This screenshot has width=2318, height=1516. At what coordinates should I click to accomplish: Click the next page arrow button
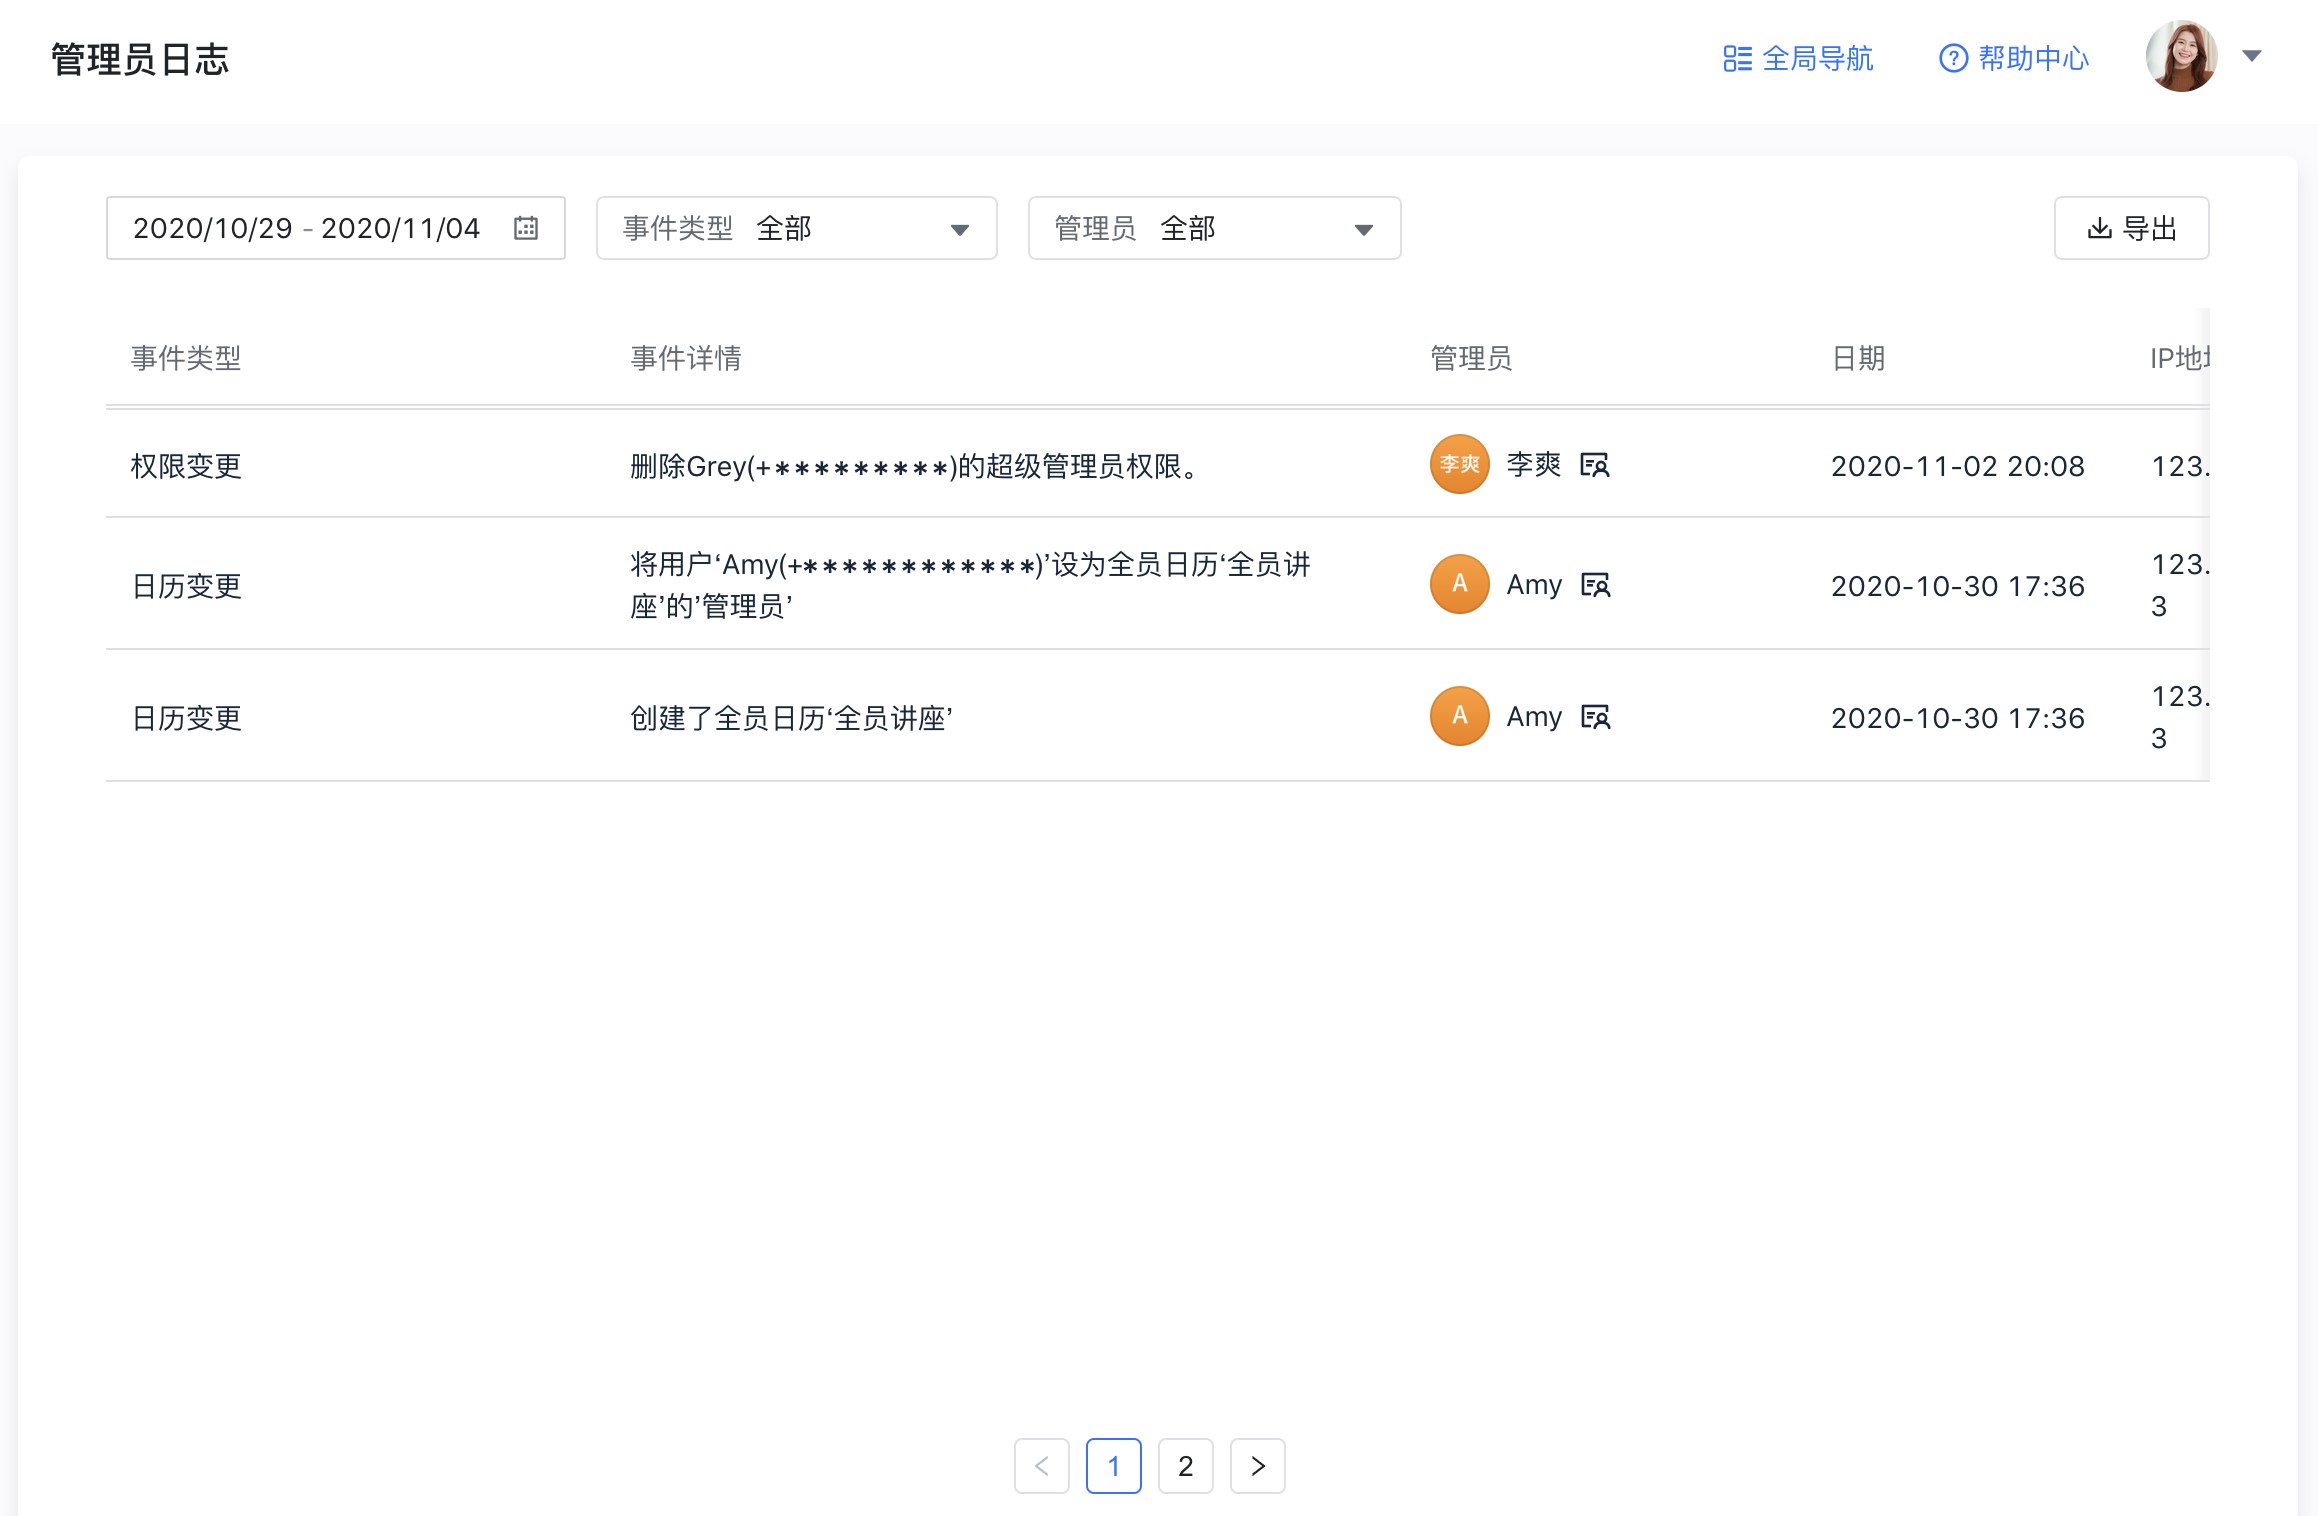point(1257,1466)
